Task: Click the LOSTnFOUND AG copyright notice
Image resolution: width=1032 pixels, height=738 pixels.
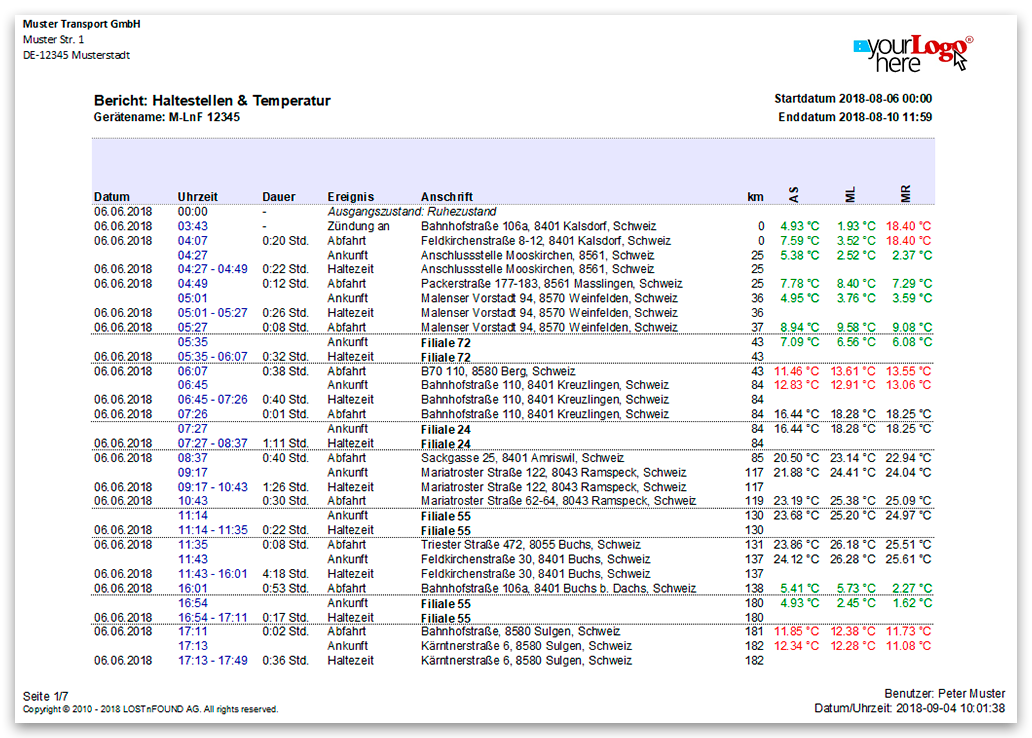Action: pyautogui.click(x=150, y=710)
